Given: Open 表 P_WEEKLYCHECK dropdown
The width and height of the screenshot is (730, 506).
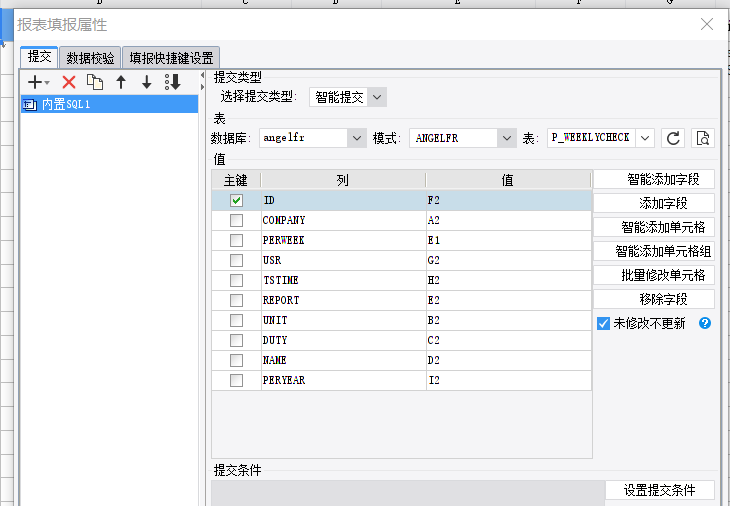Looking at the screenshot, I should [x=645, y=138].
